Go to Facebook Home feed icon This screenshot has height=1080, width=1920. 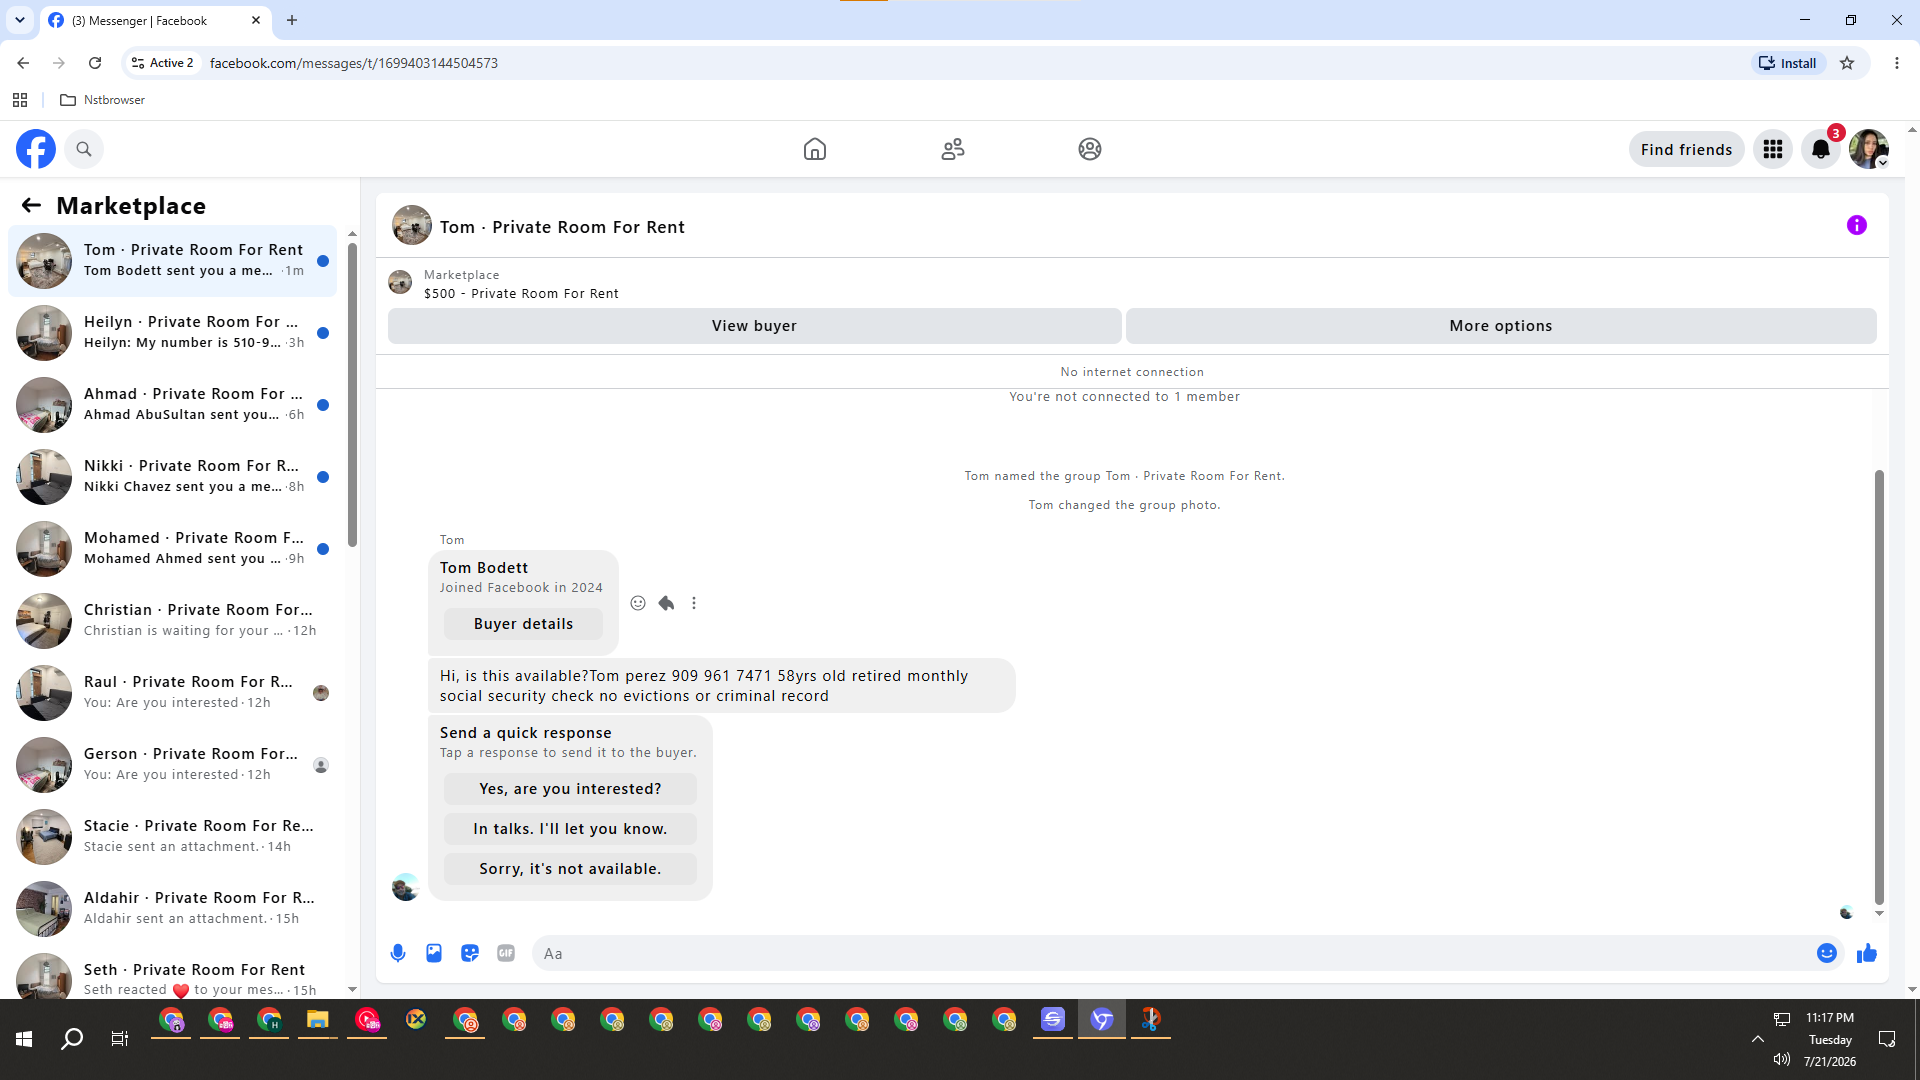click(x=815, y=149)
